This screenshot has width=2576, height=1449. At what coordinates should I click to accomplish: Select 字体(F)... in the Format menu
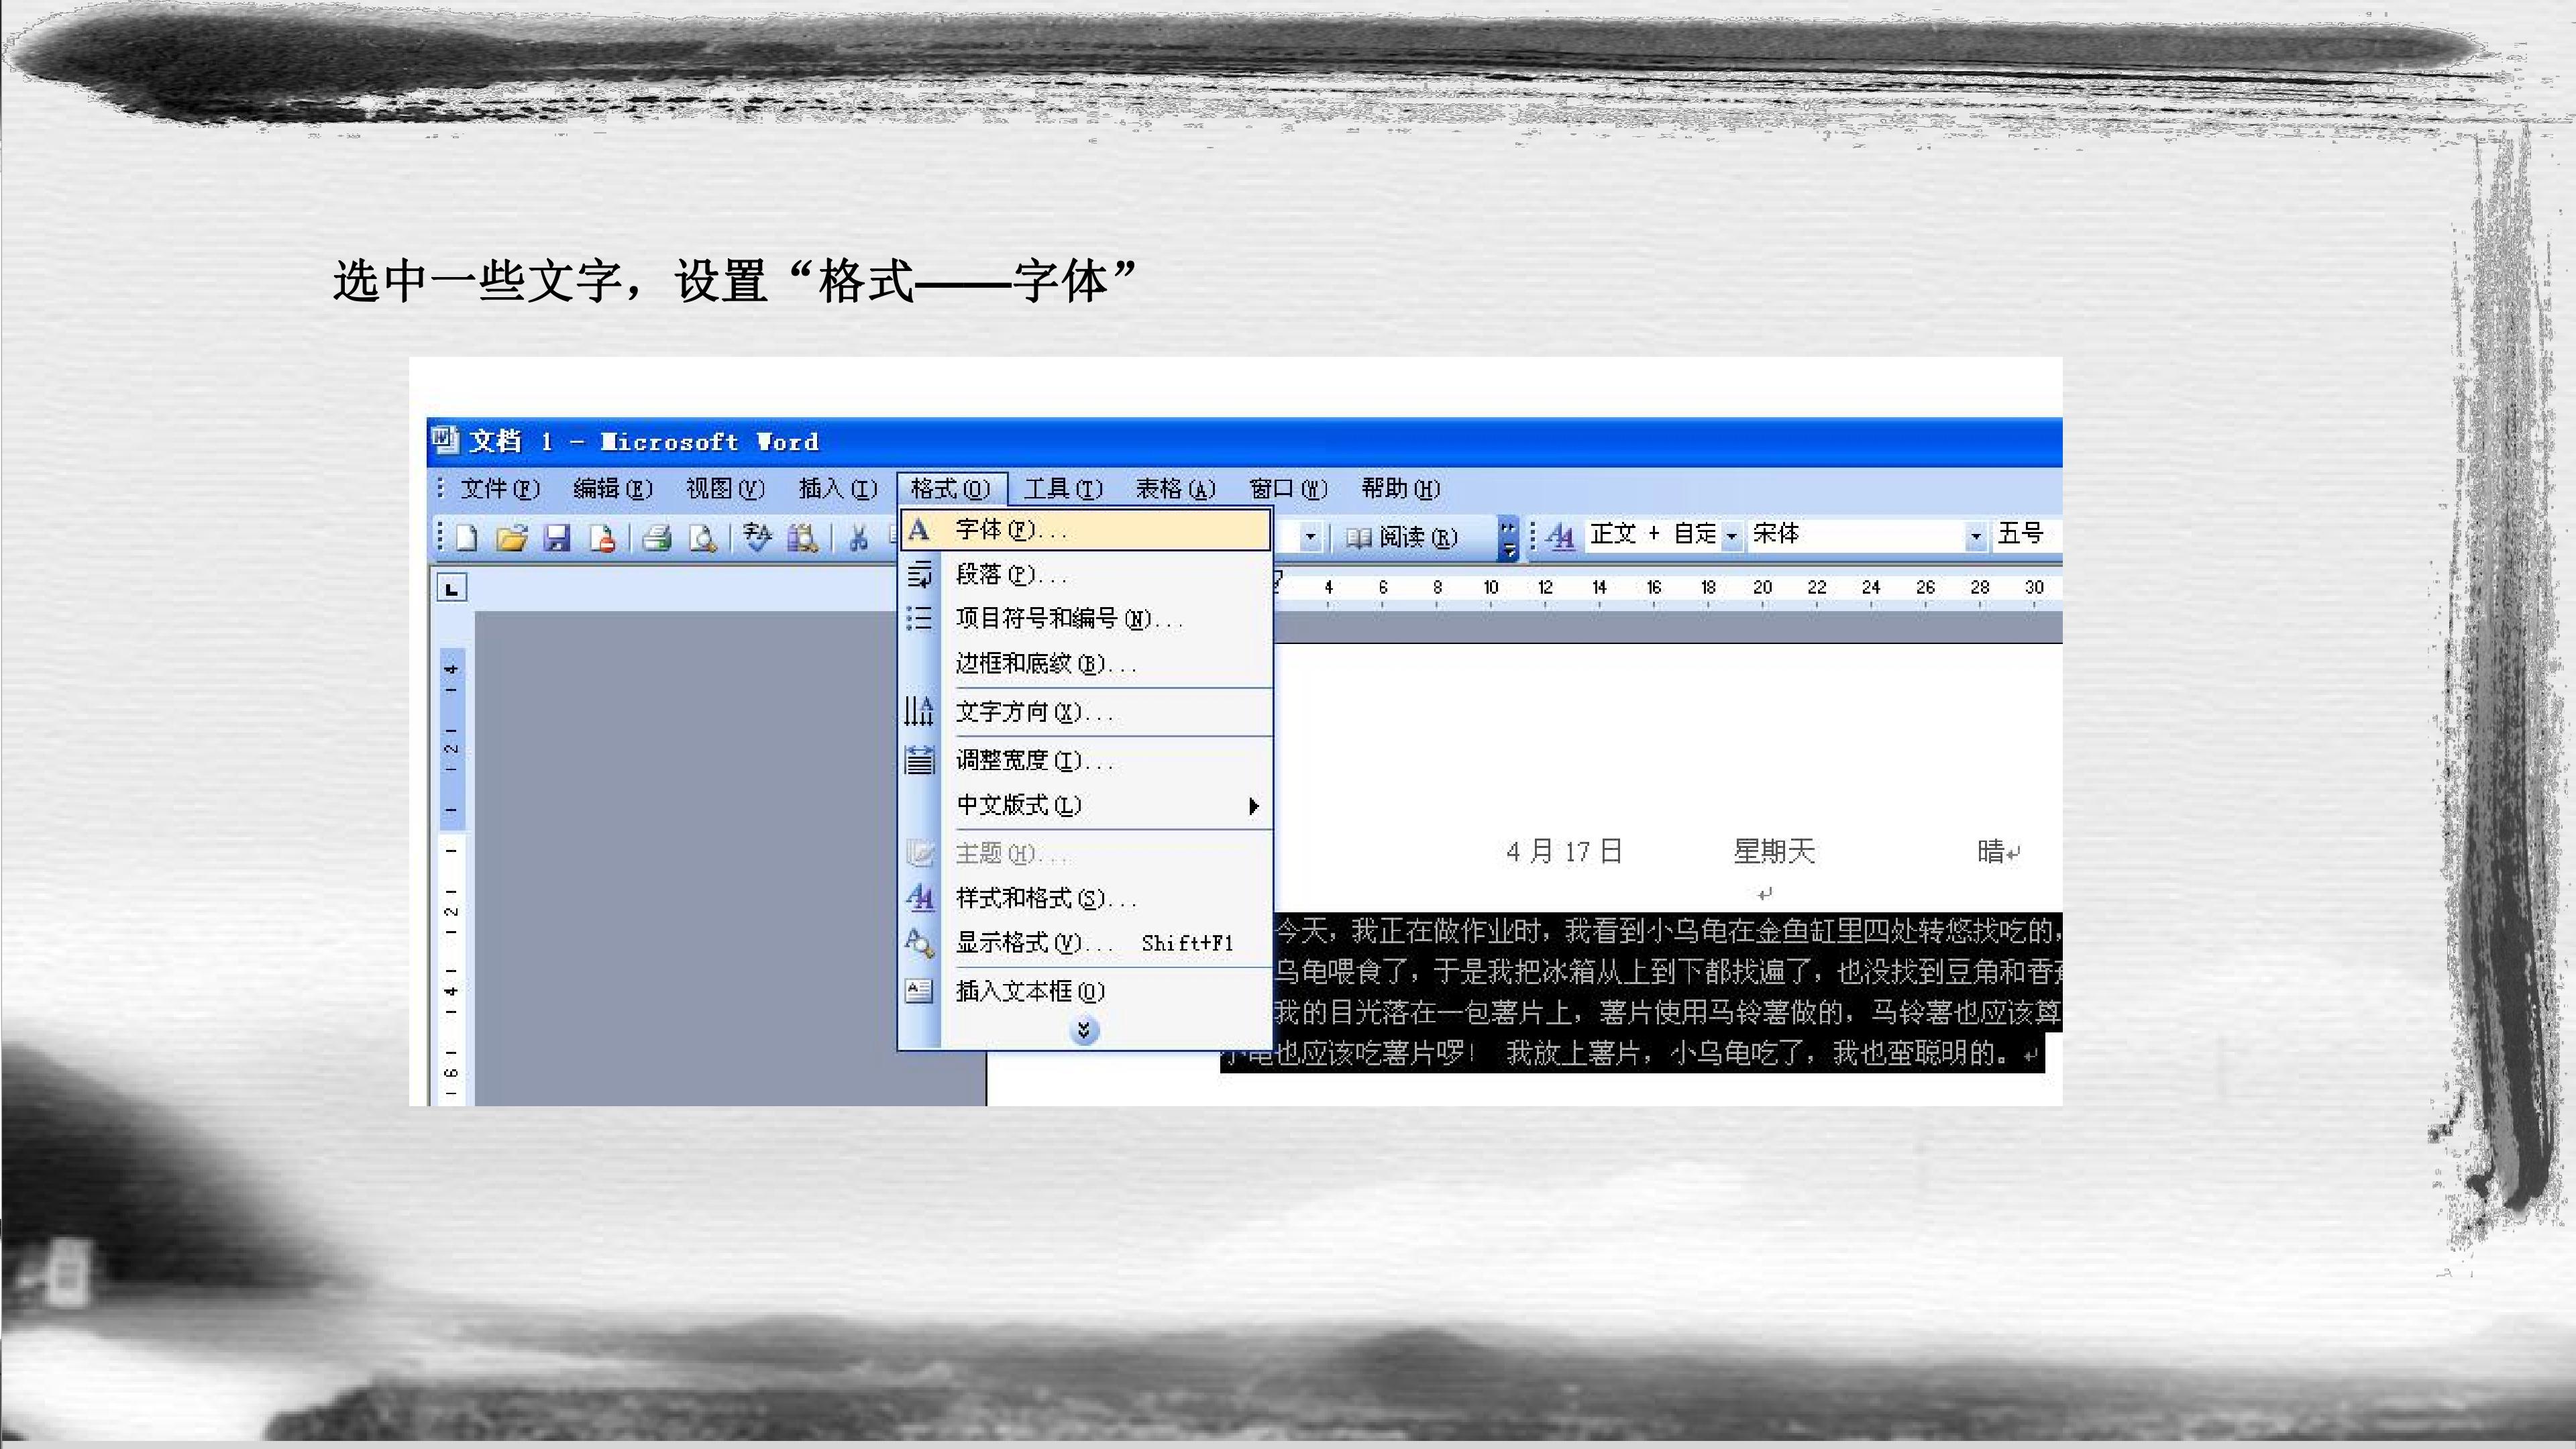point(1086,530)
